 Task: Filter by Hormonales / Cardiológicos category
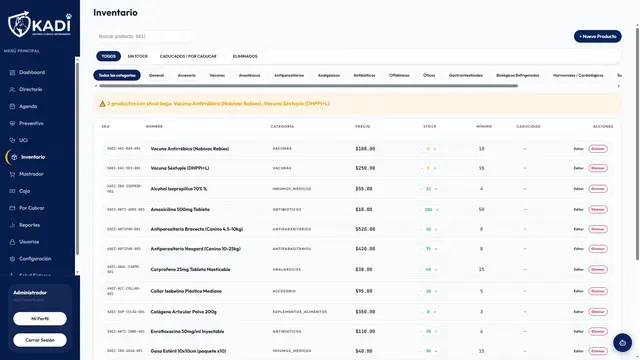(x=578, y=76)
